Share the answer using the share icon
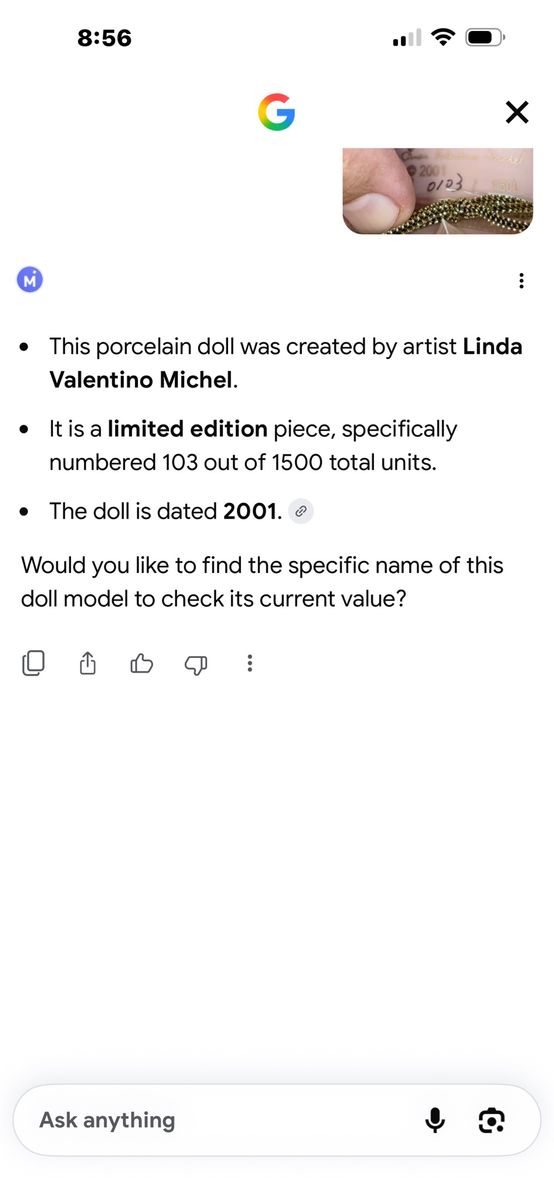The height and width of the screenshot is (1200, 554). click(x=87, y=662)
